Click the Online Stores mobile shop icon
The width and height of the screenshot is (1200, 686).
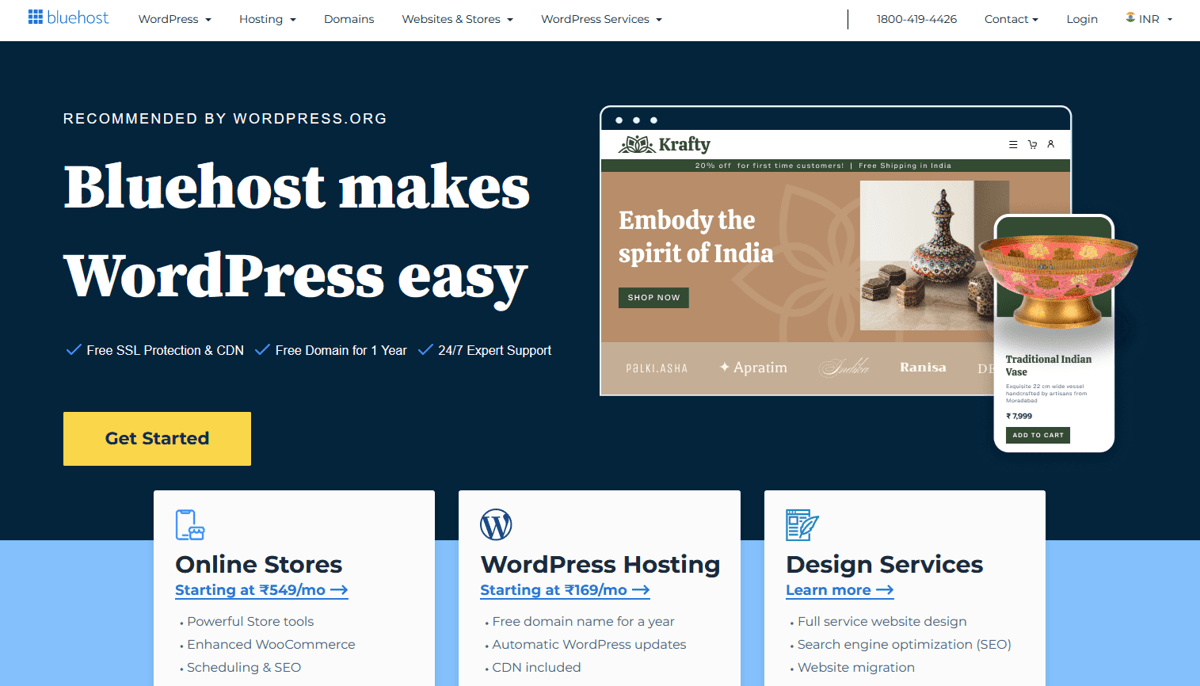point(189,525)
